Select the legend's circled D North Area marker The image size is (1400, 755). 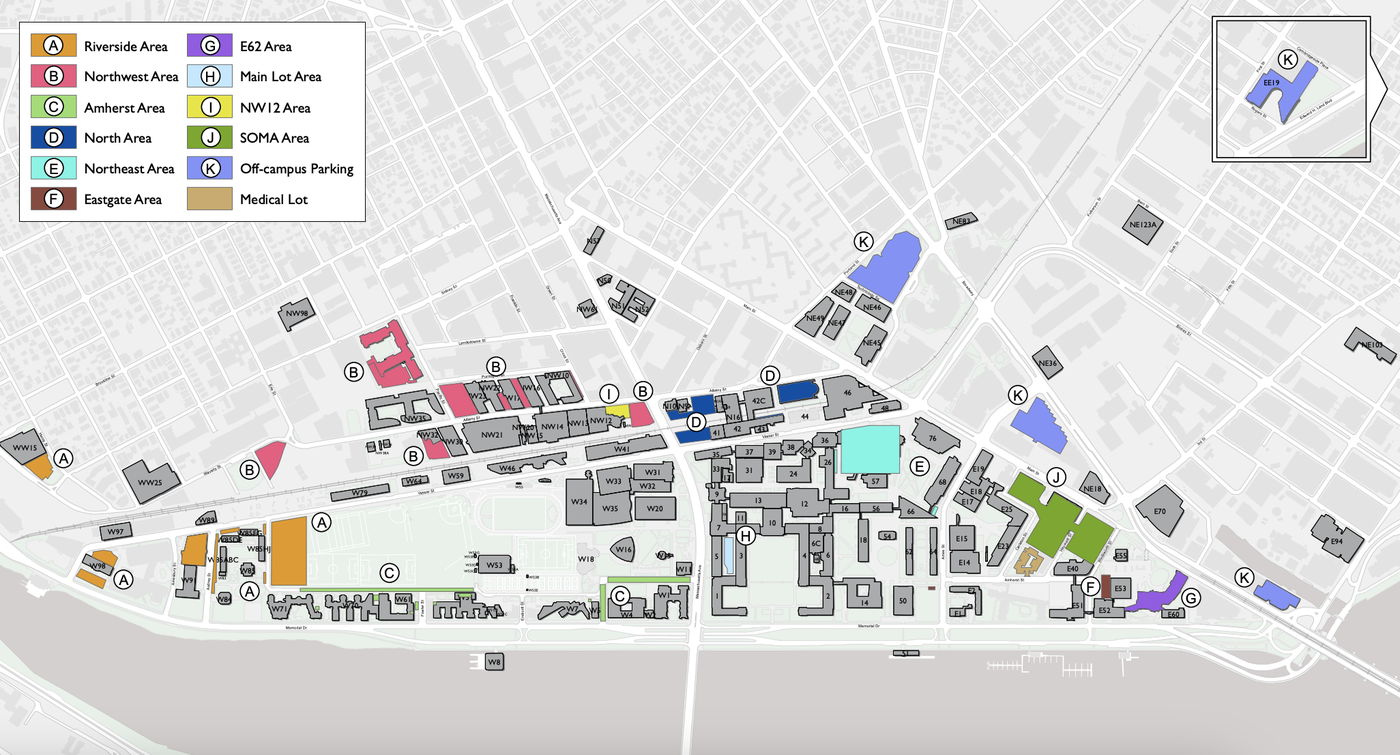[x=55, y=138]
